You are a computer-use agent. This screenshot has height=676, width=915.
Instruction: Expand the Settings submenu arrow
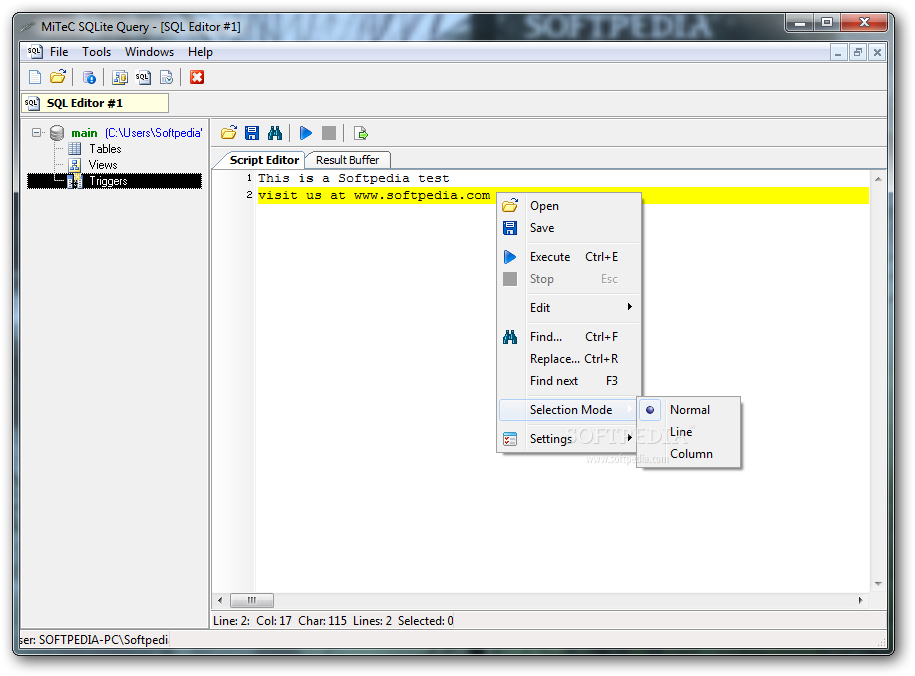(x=630, y=438)
